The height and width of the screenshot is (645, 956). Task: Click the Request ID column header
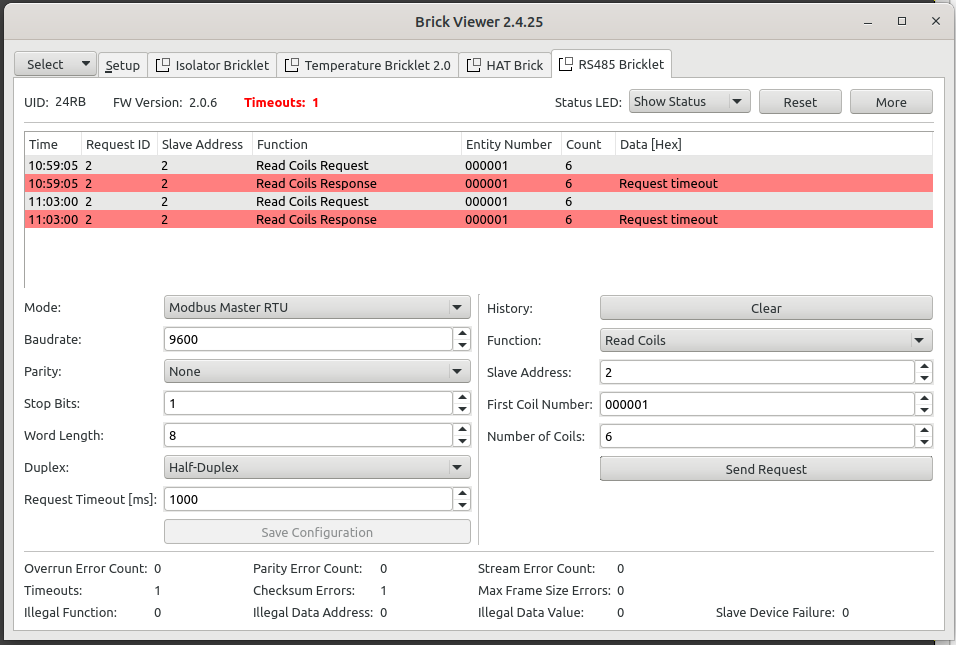pyautogui.click(x=119, y=144)
